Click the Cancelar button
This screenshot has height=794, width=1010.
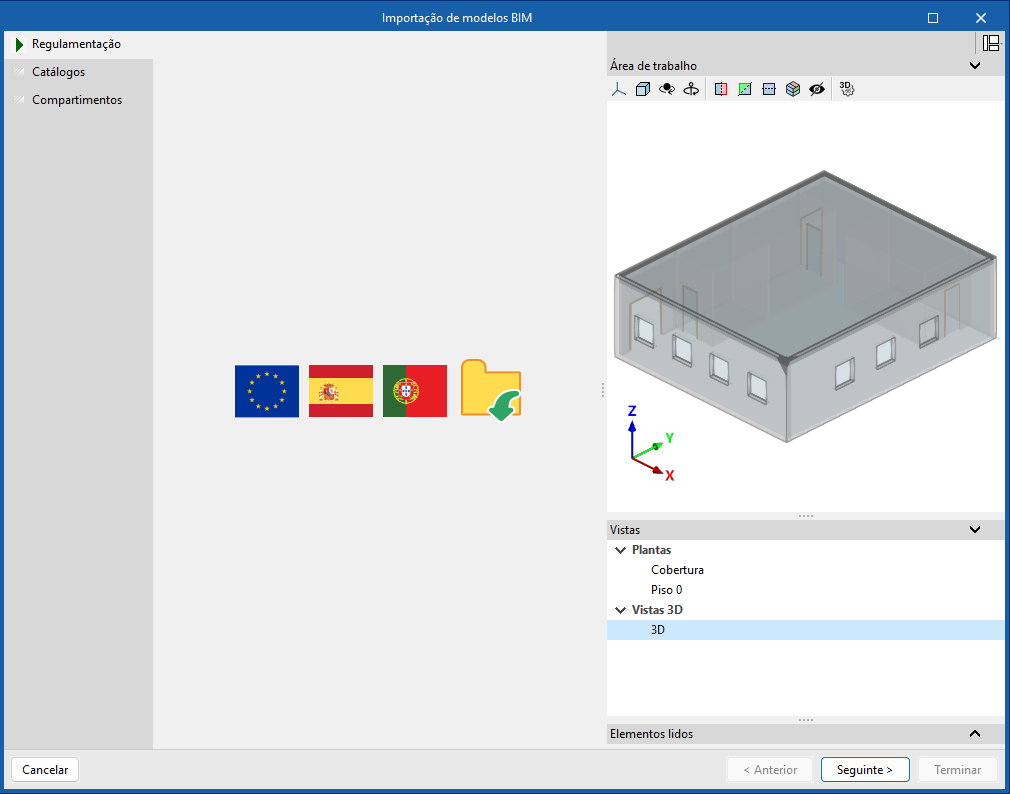tap(45, 770)
